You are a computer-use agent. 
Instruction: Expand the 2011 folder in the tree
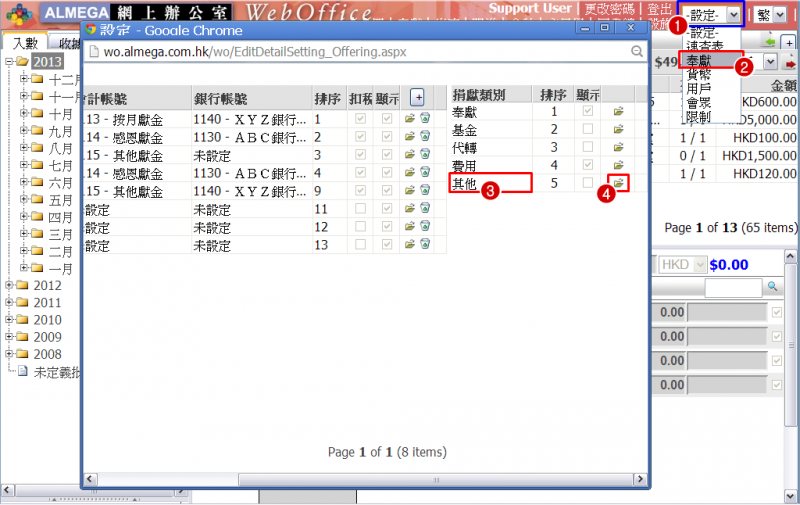pos(9,302)
